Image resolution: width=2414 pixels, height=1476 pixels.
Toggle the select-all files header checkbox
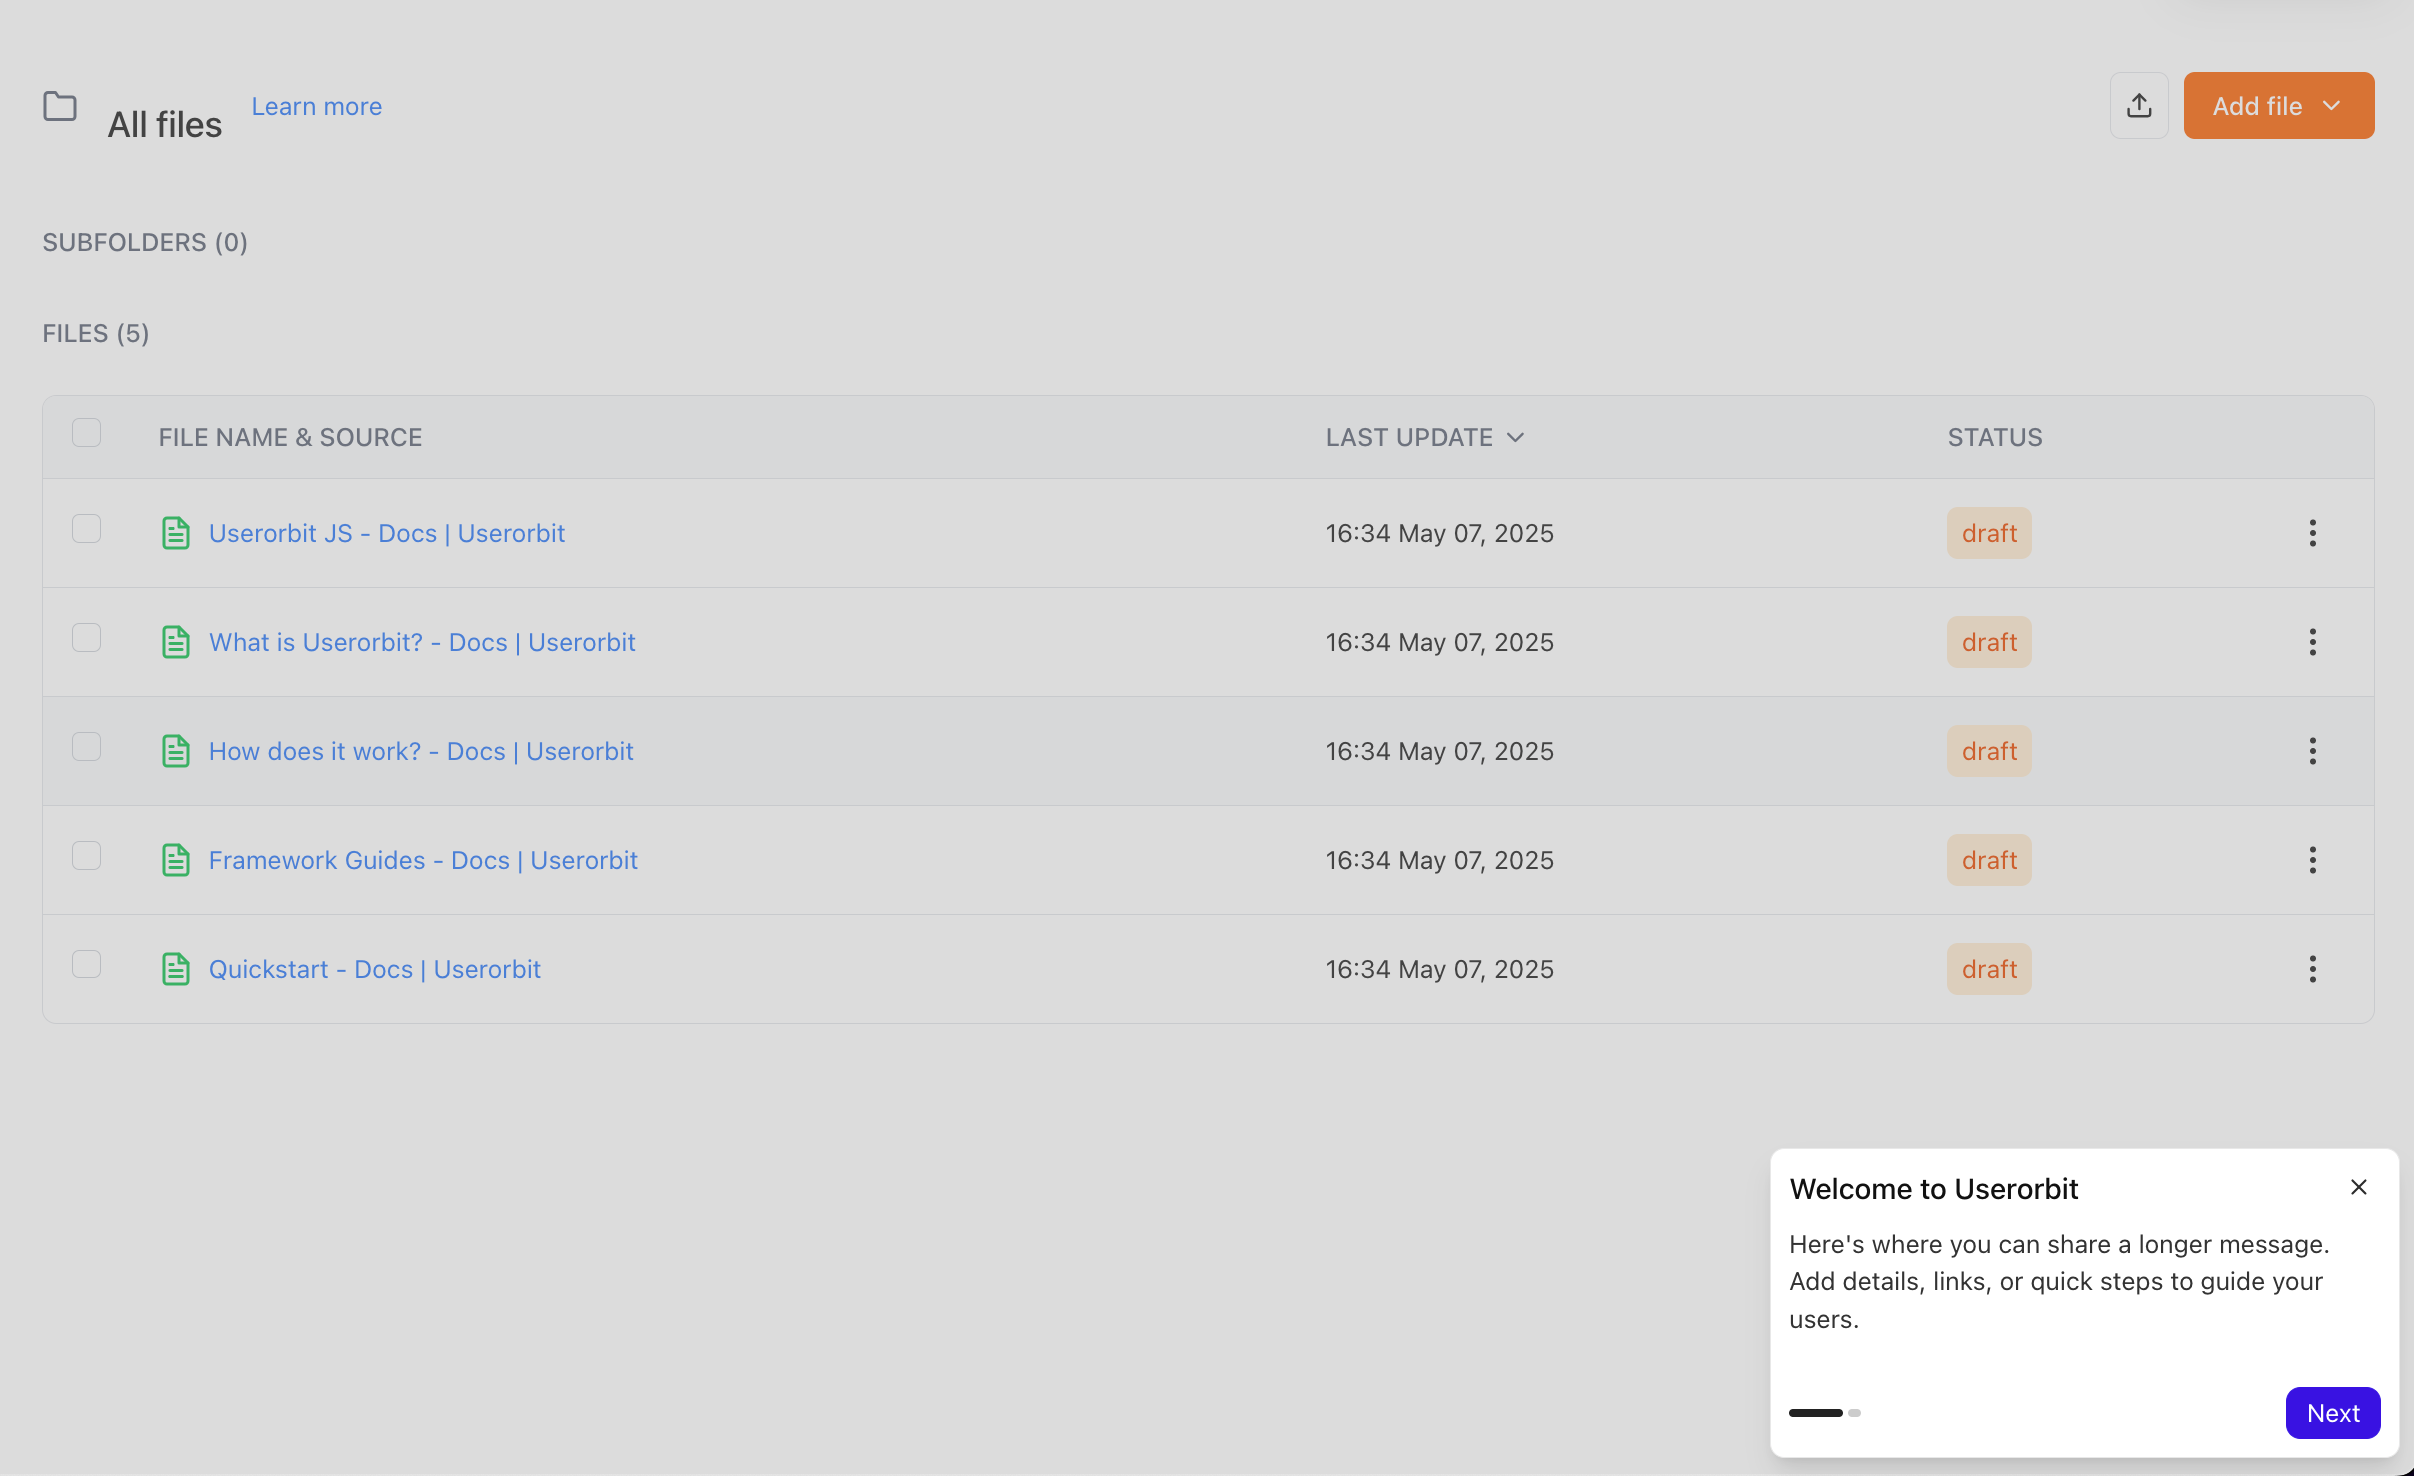[87, 433]
